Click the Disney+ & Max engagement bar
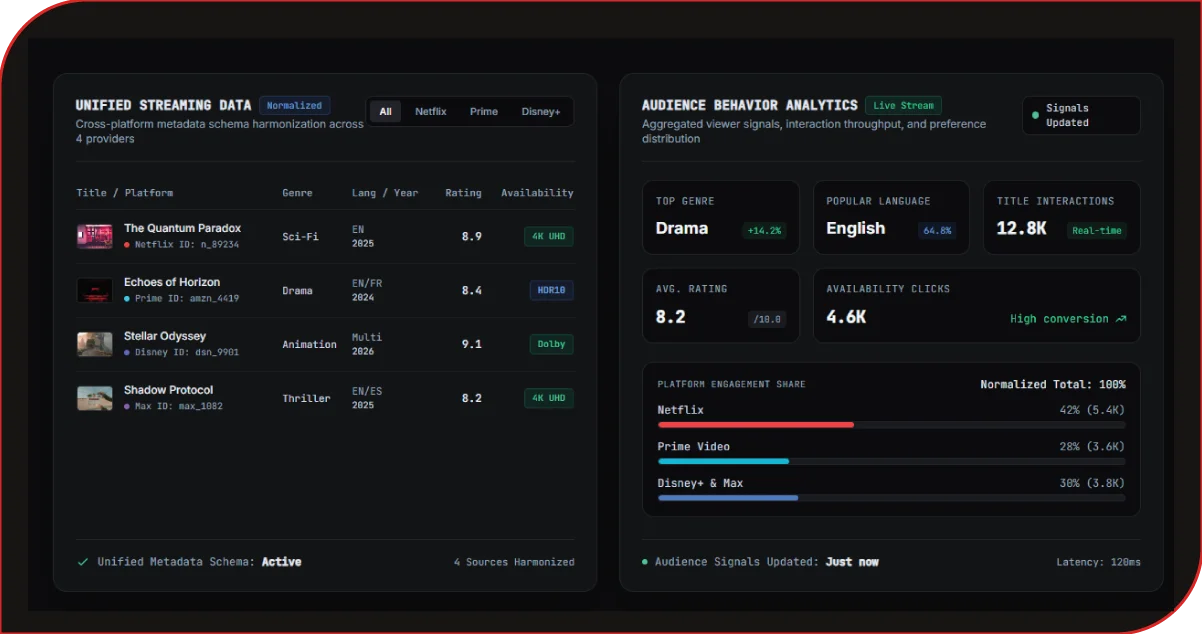The image size is (1202, 634). pyautogui.click(x=891, y=497)
